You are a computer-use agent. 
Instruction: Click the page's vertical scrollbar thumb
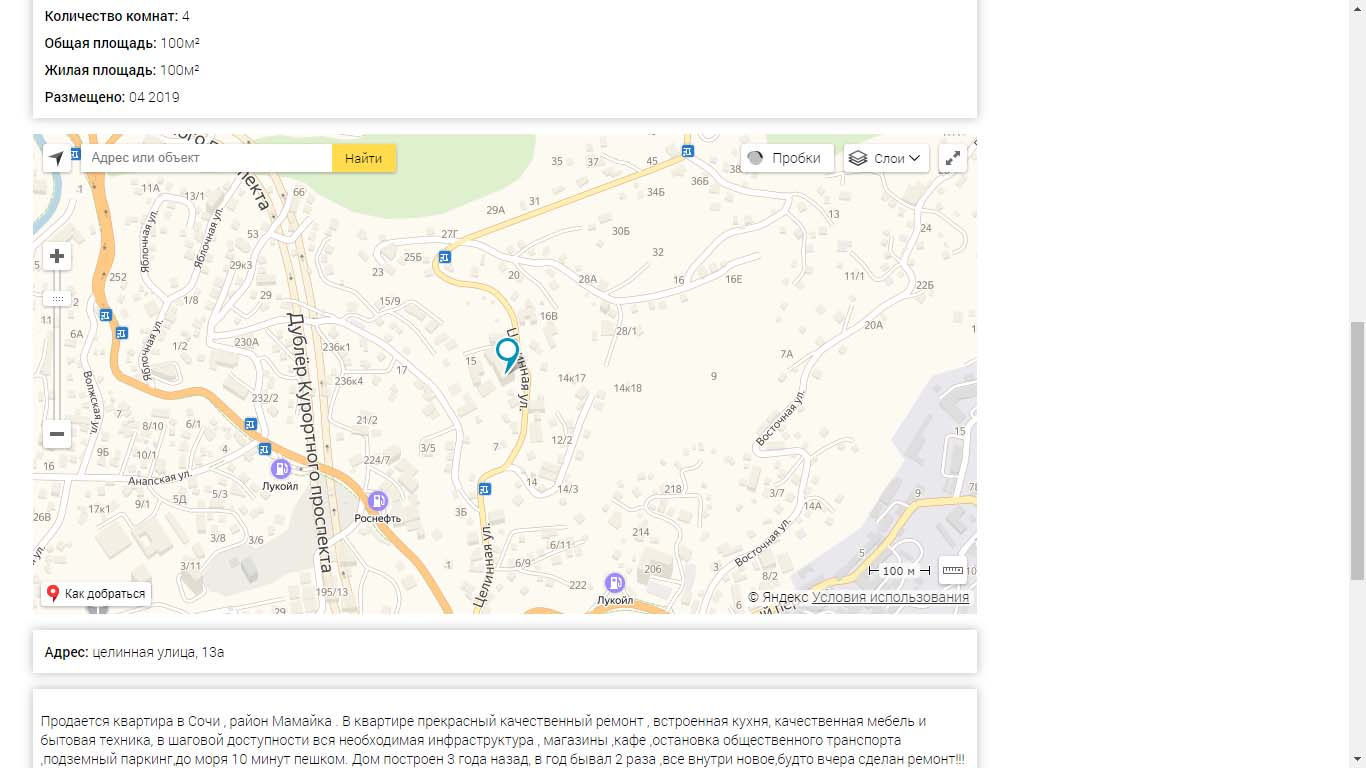(x=1357, y=450)
